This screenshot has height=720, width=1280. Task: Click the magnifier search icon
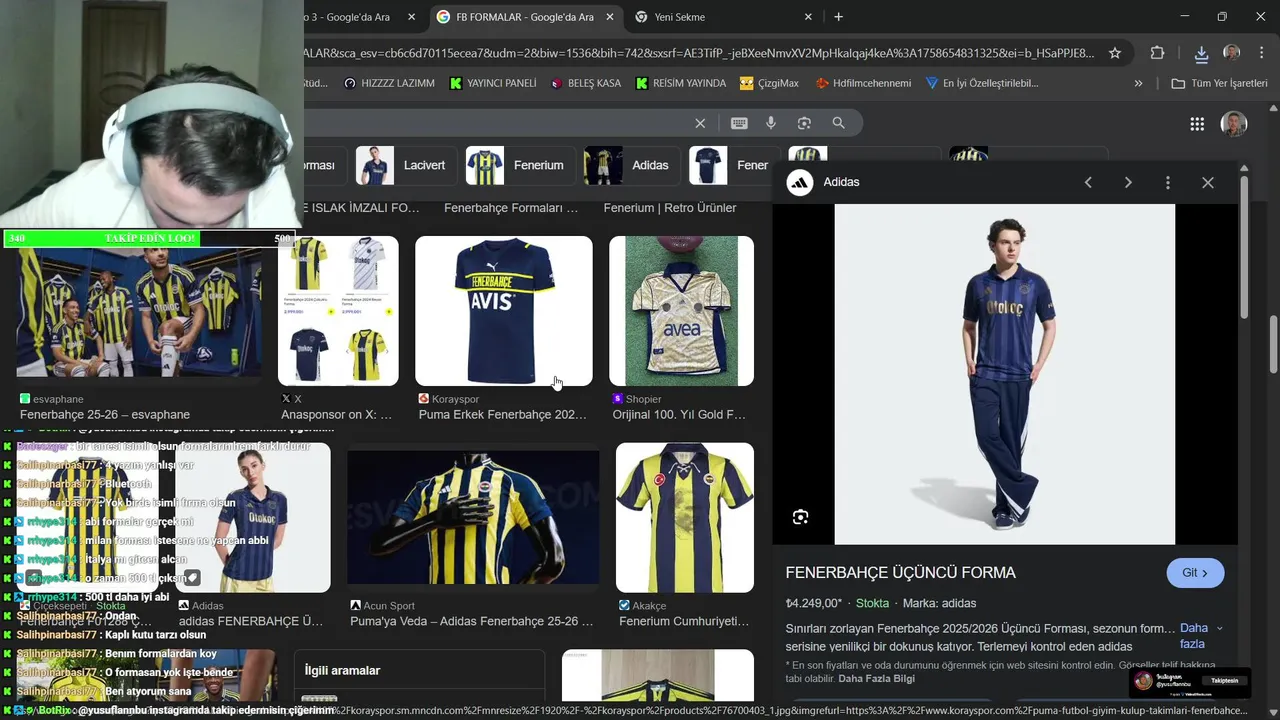tap(838, 123)
